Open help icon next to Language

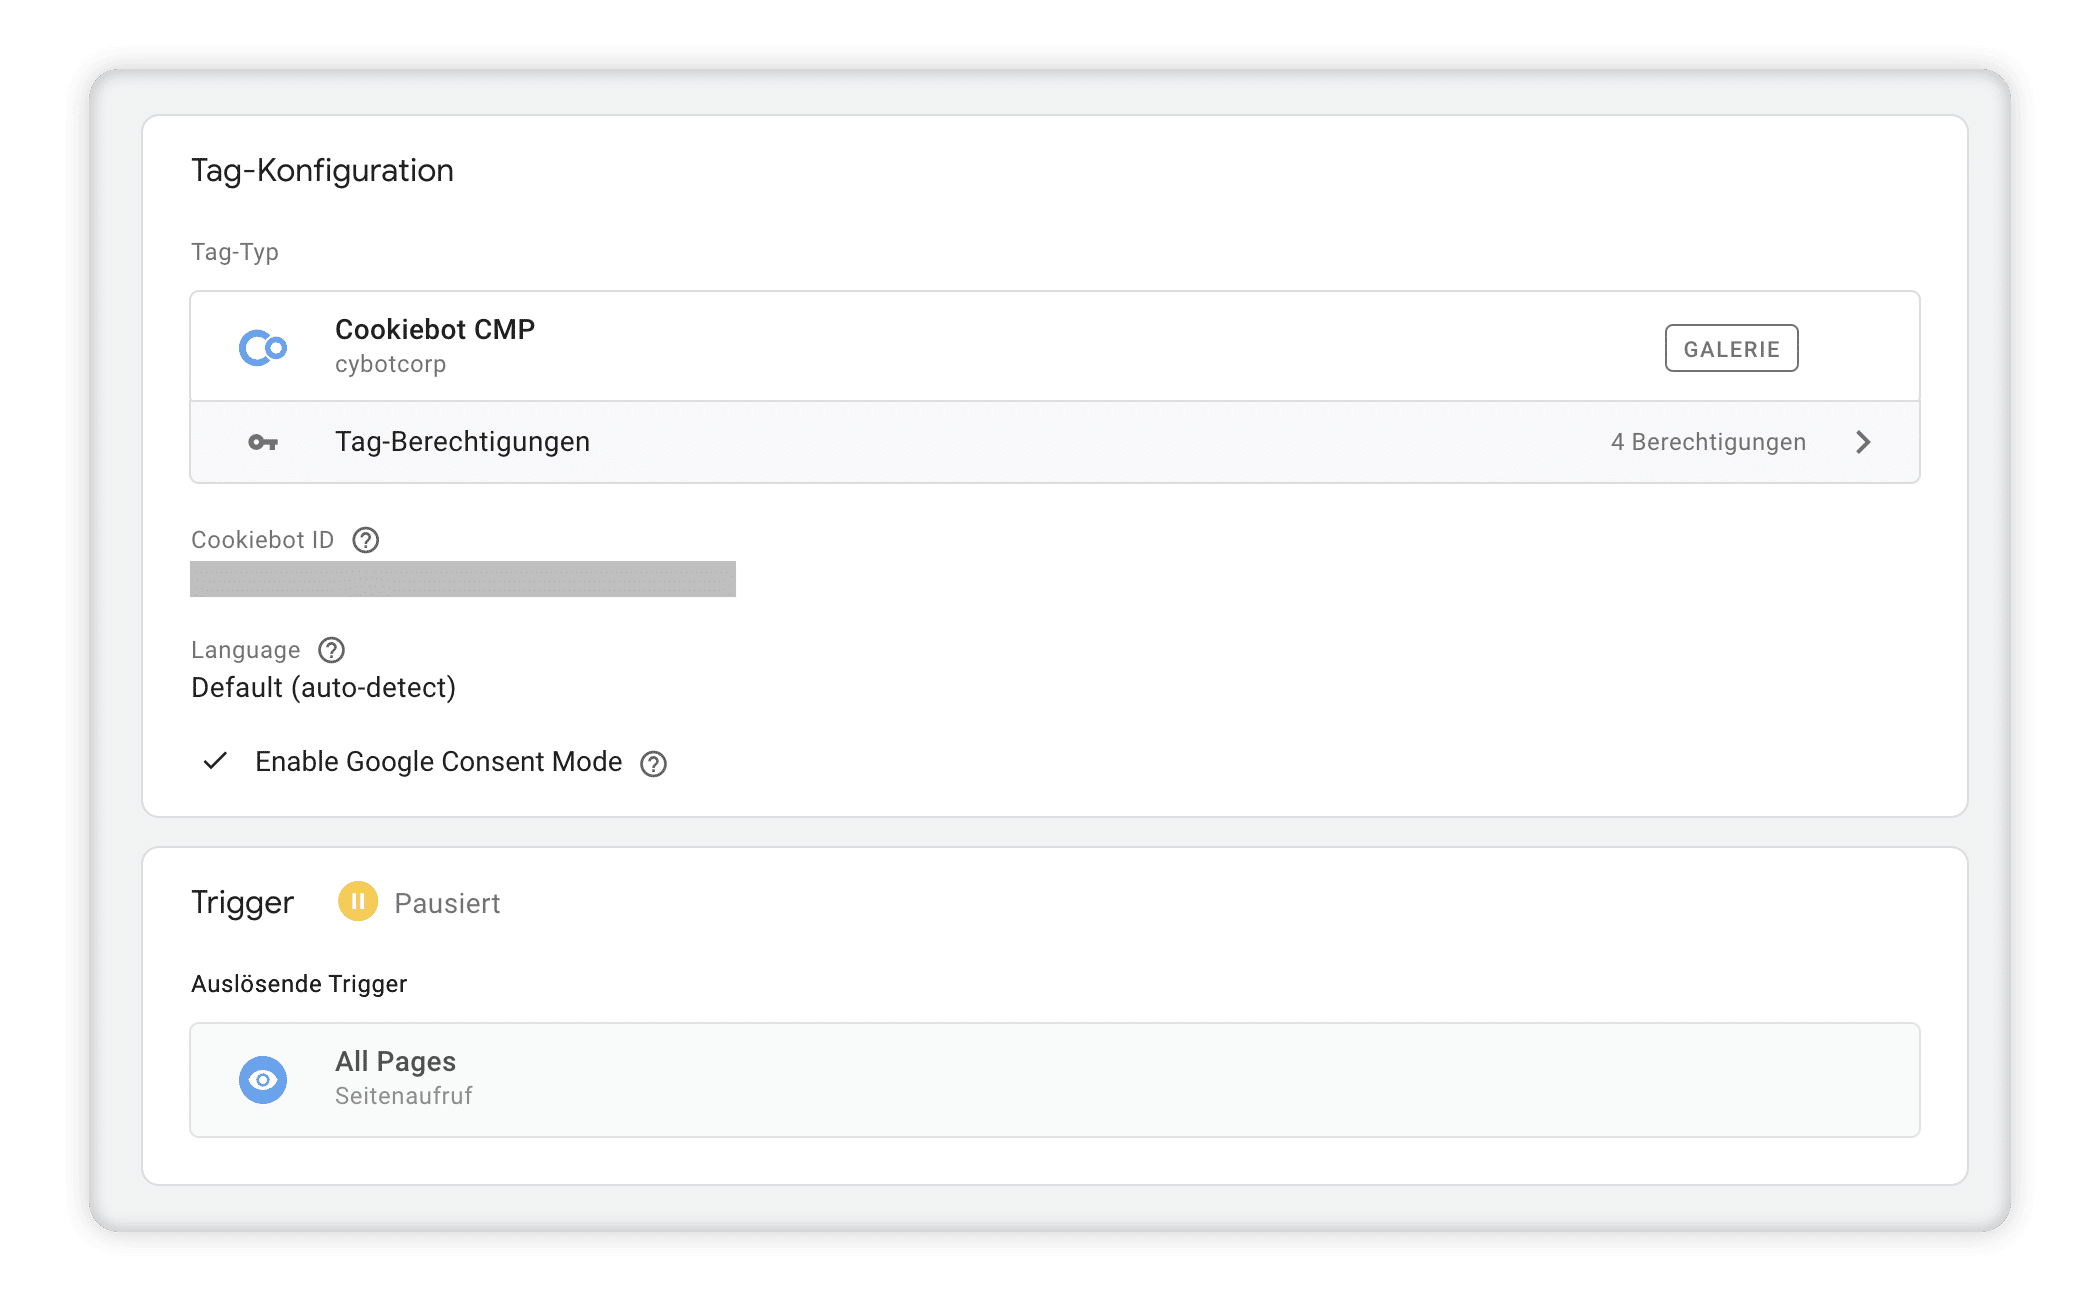coord(331,650)
